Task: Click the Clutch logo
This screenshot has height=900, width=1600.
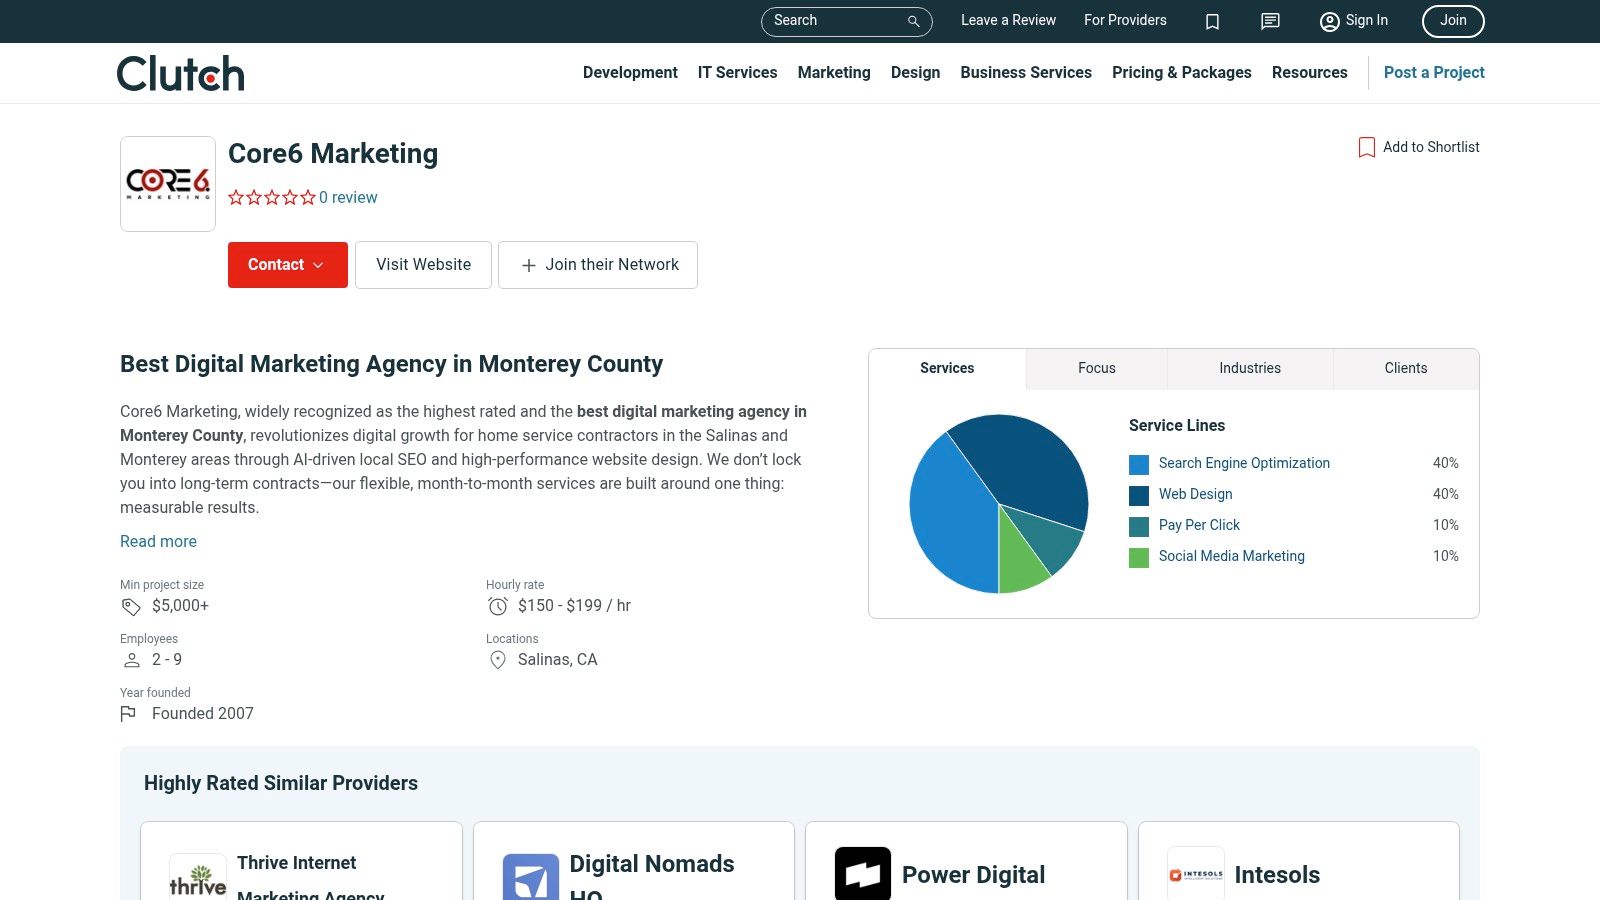Action: [x=179, y=72]
